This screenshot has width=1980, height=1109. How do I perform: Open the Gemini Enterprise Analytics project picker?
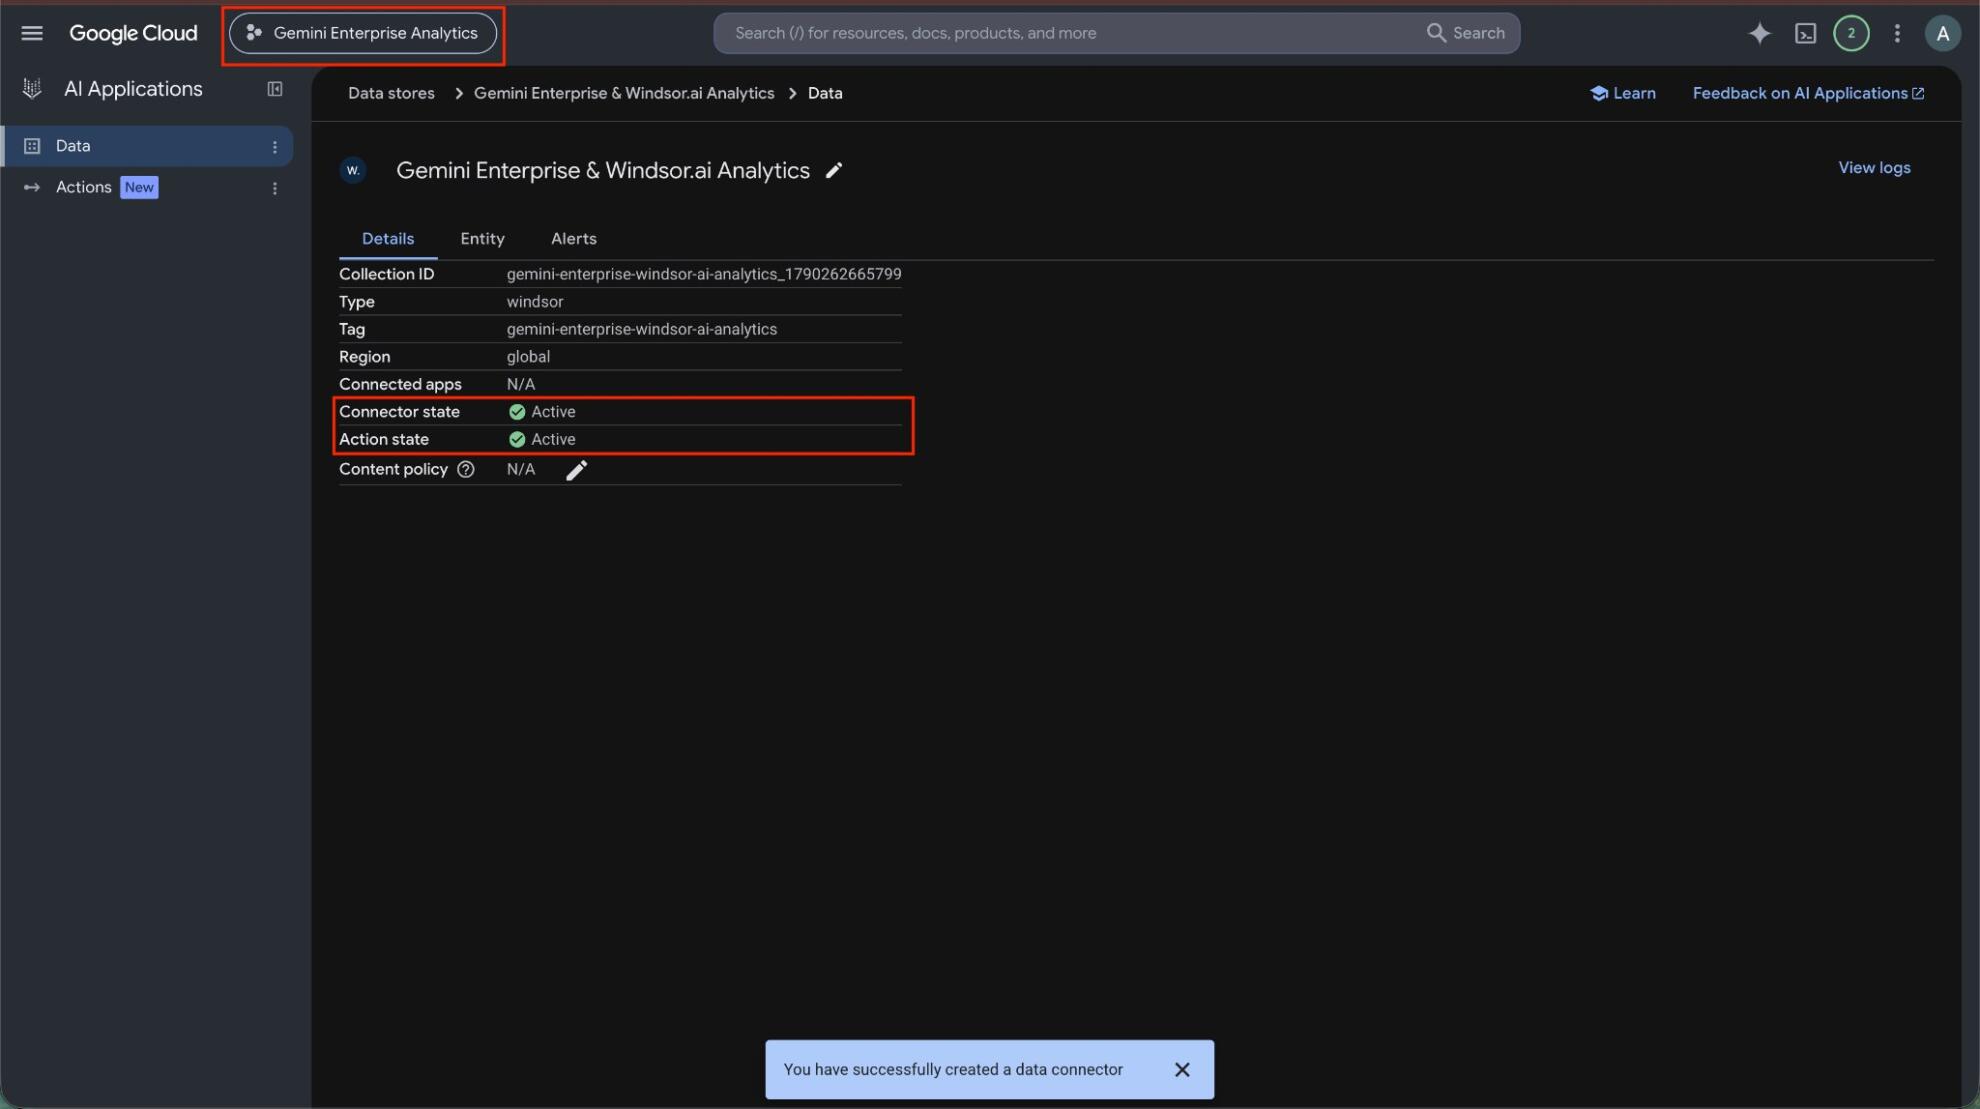click(363, 33)
